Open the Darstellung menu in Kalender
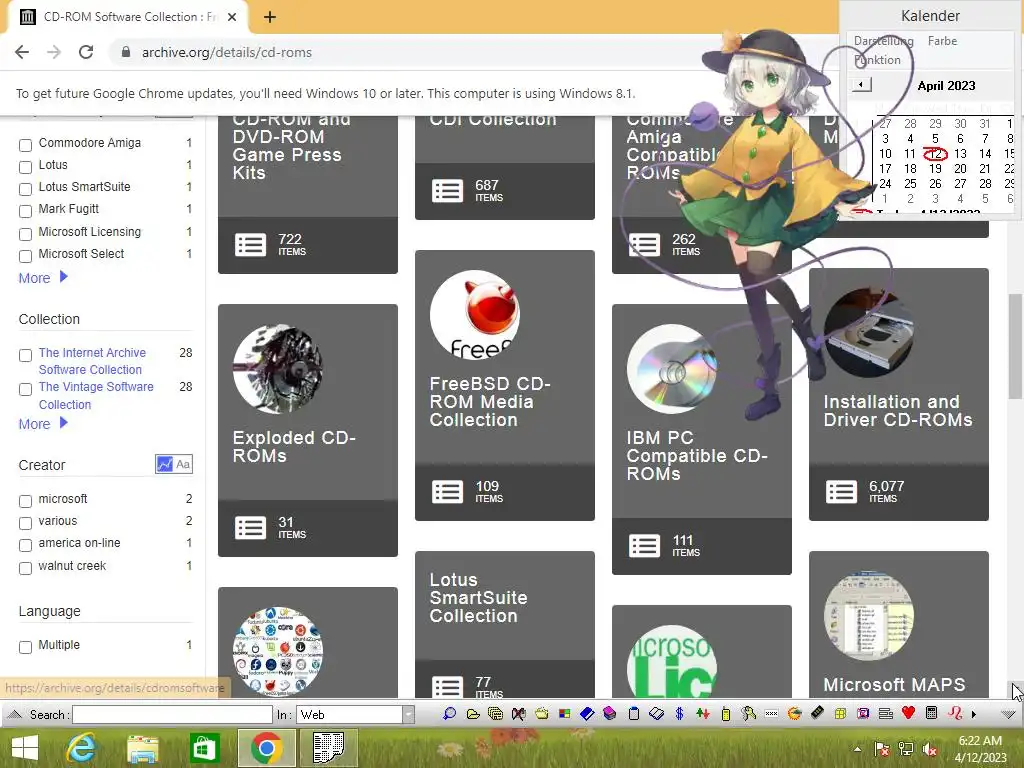 click(884, 41)
